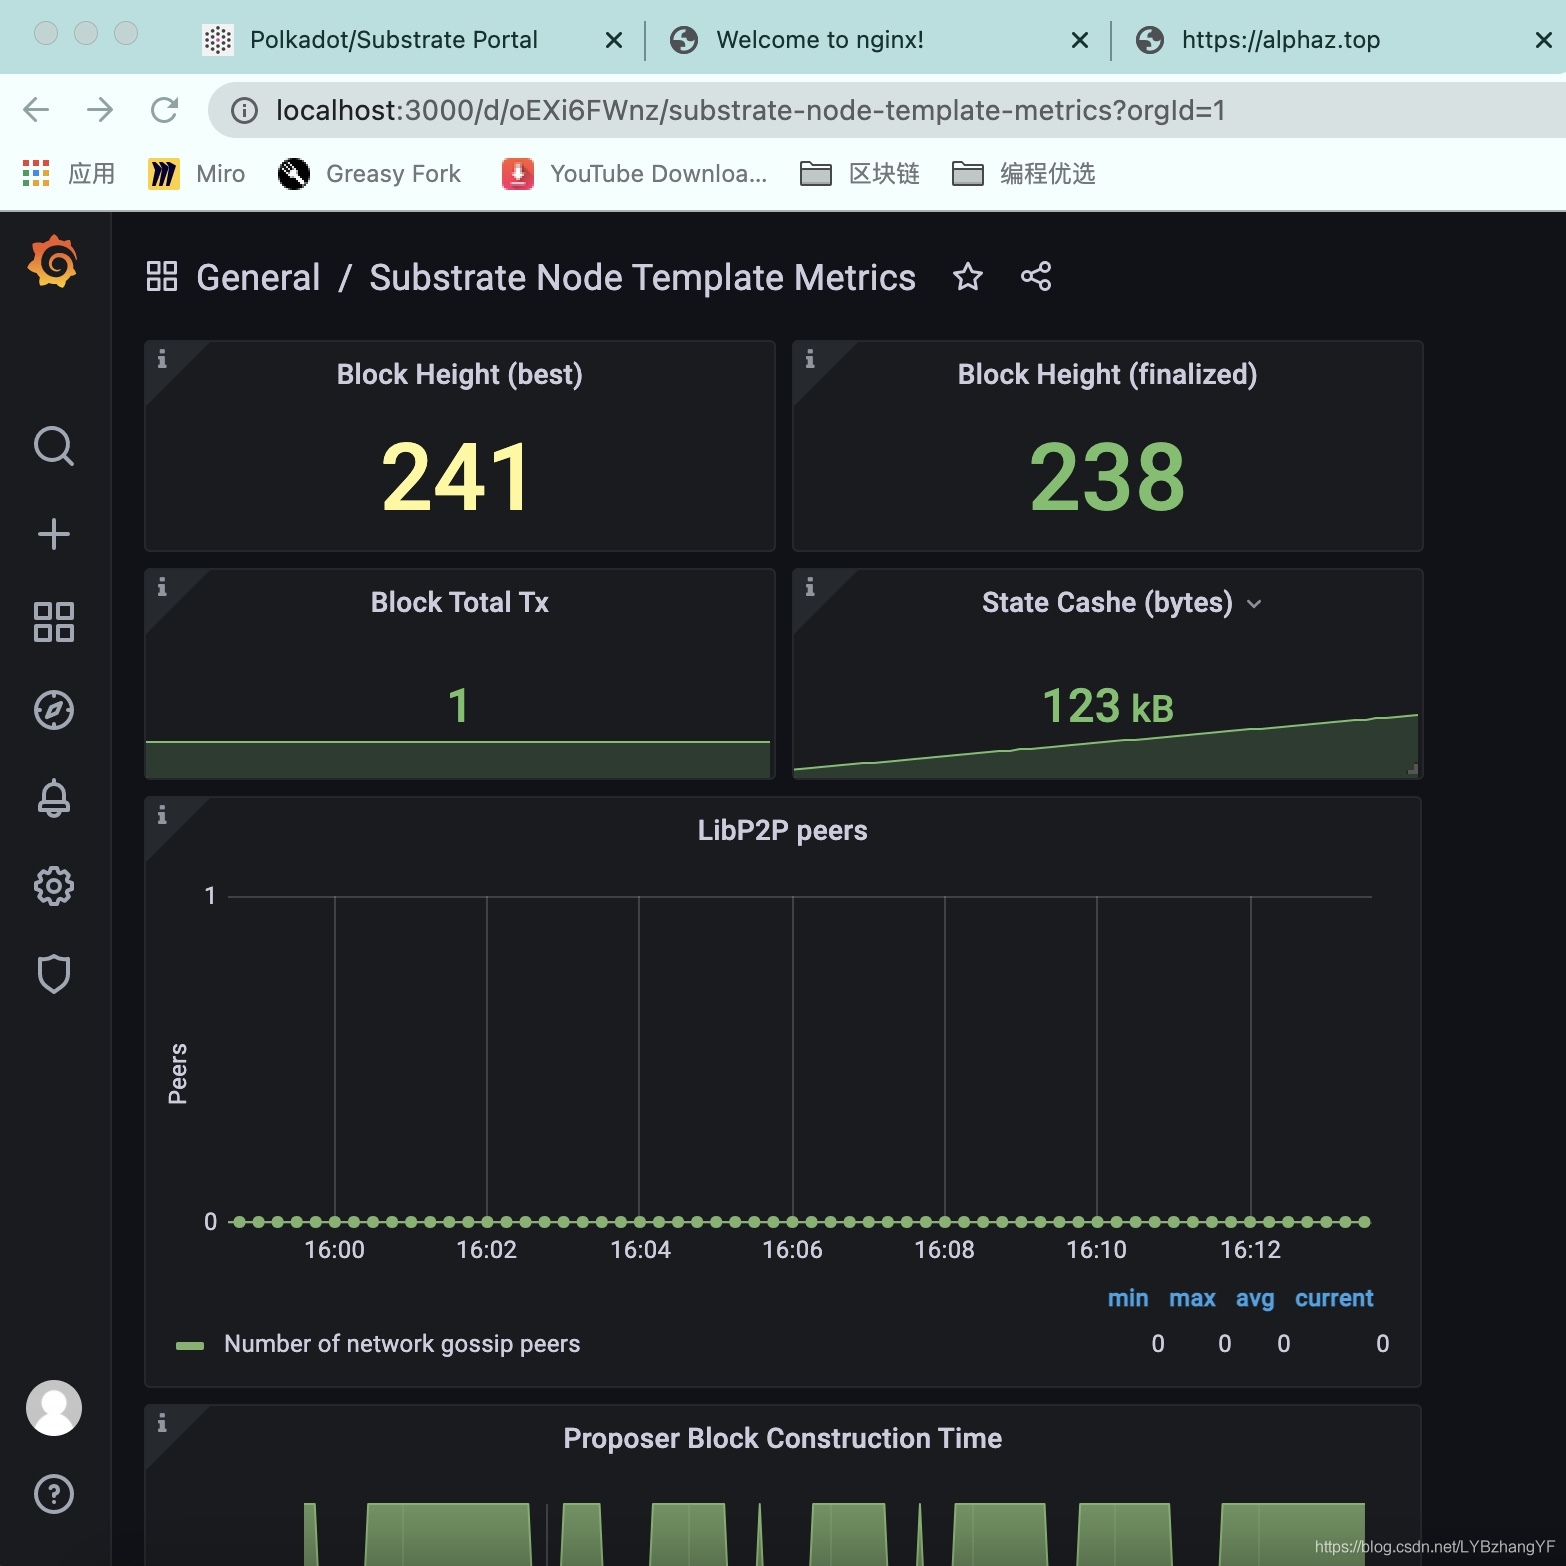Open the Block Height (best) panel title menu
Viewport: 1566px width, 1566px height.
pos(460,374)
